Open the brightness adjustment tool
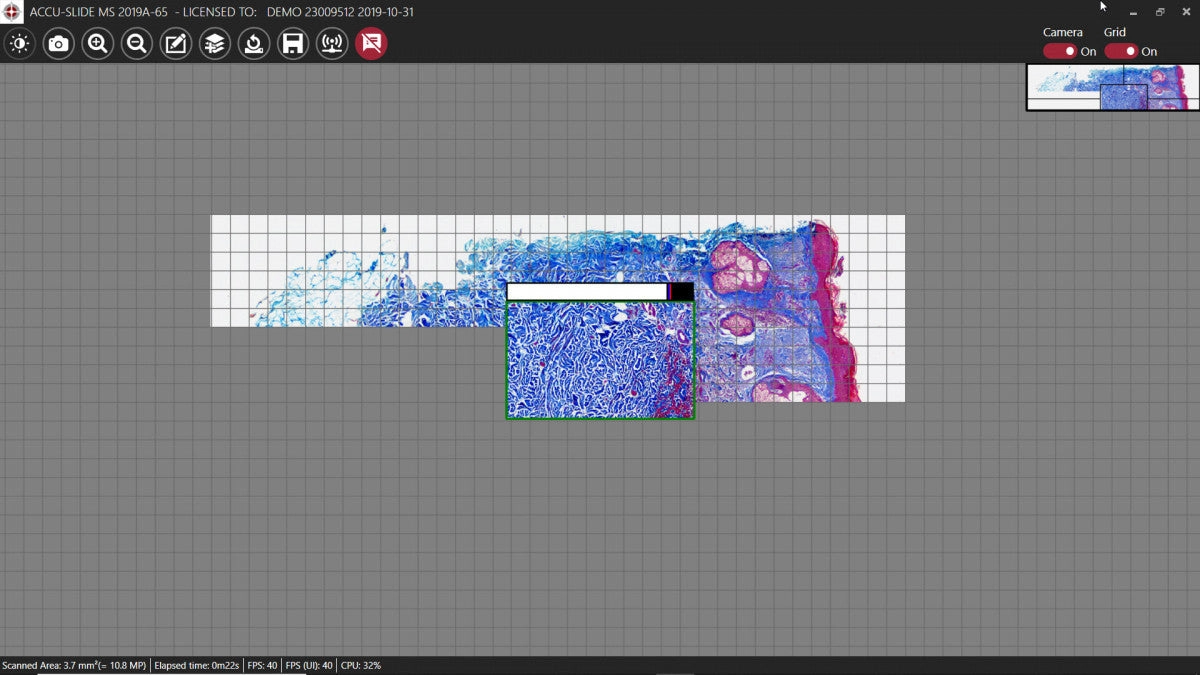 pos(19,43)
